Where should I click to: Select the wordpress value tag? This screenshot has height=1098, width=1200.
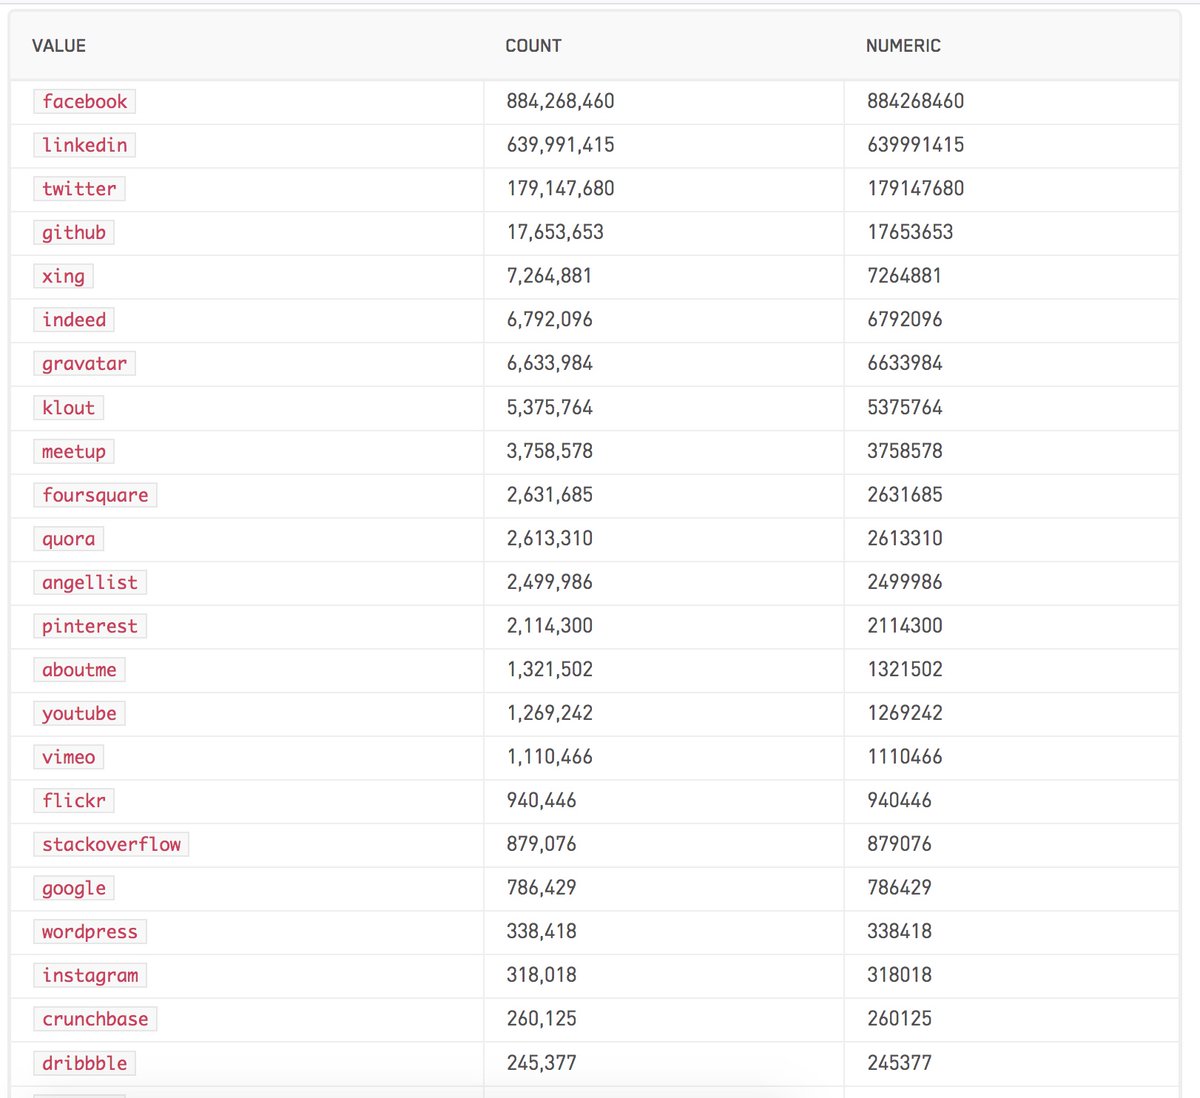[90, 932]
